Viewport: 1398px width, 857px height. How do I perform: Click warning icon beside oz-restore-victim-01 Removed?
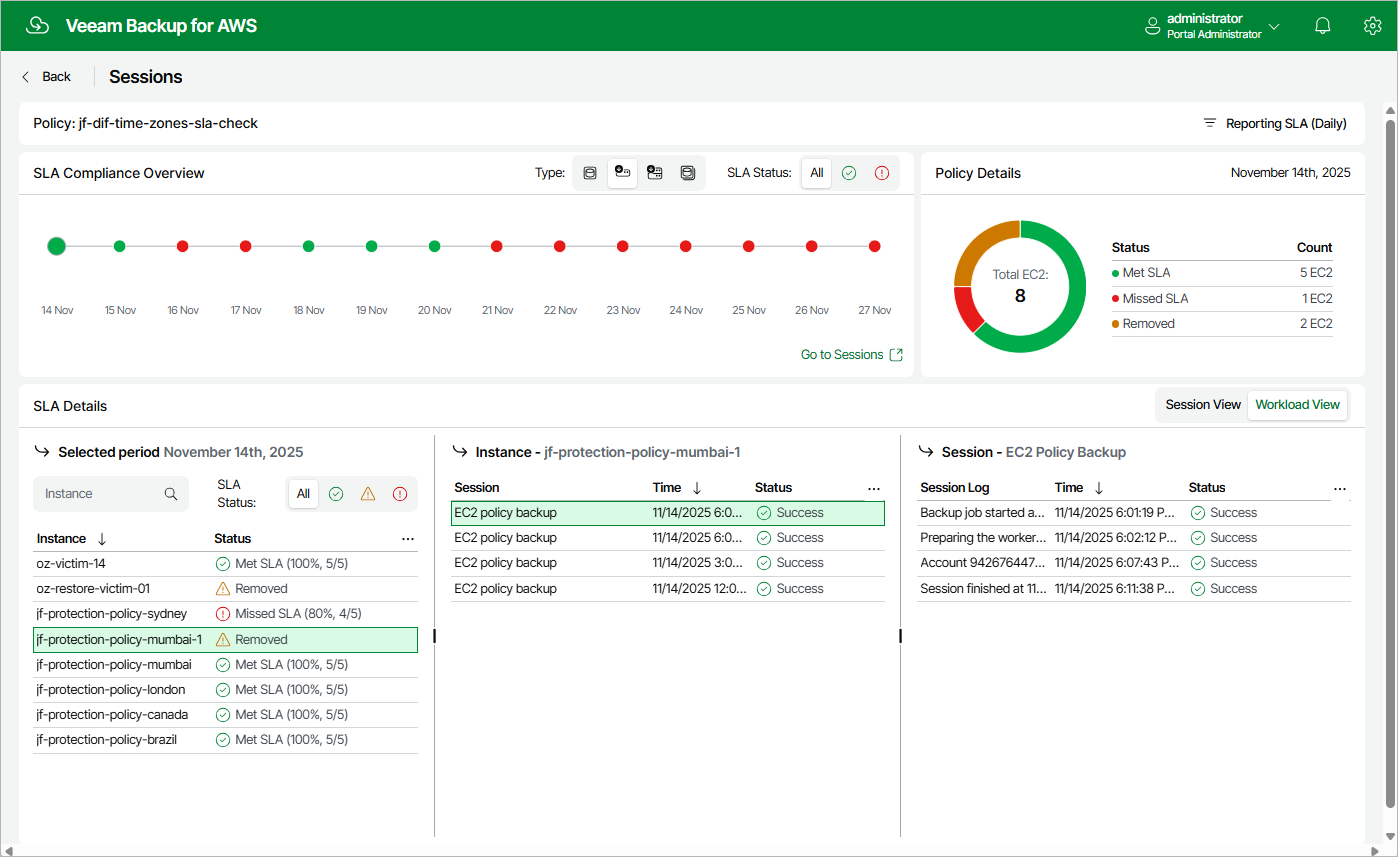[223, 589]
